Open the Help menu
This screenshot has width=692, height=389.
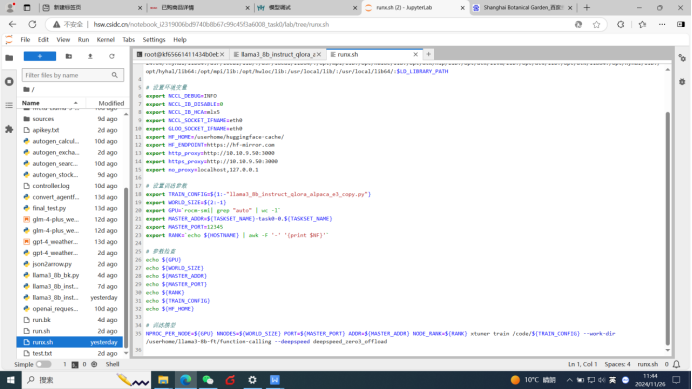[180, 39]
